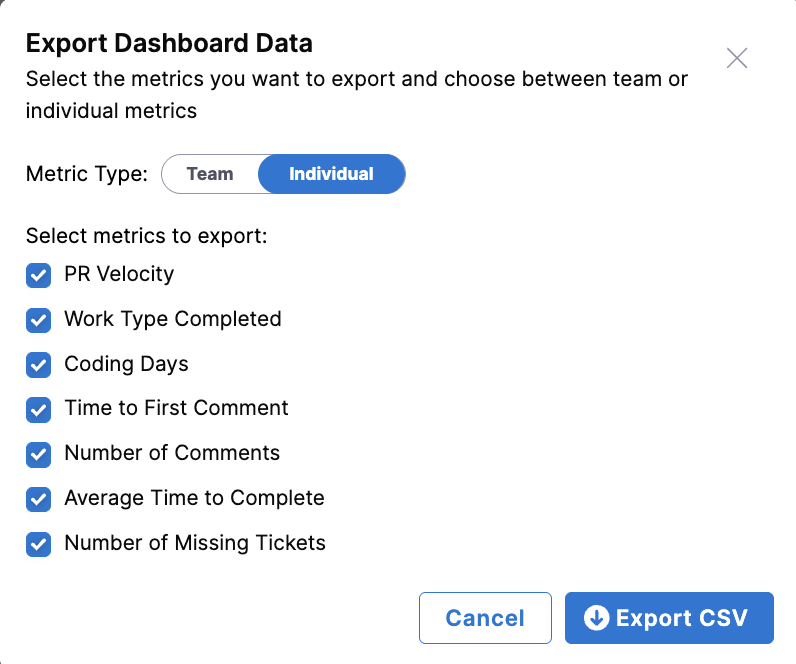Toggle the Work Type Completed checkbox
Image resolution: width=796 pixels, height=664 pixels.
(39, 320)
